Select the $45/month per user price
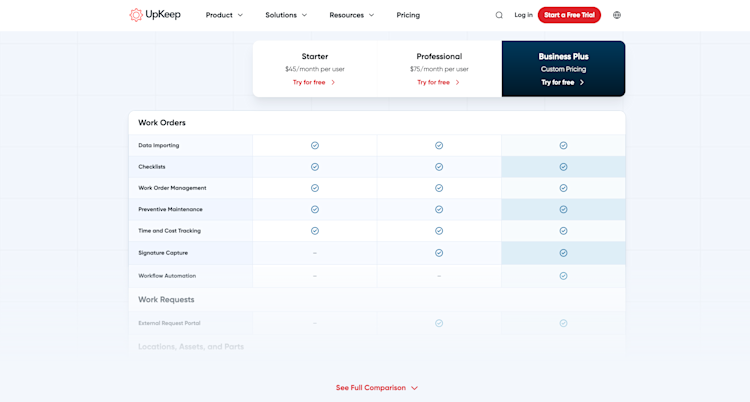 tap(315, 69)
